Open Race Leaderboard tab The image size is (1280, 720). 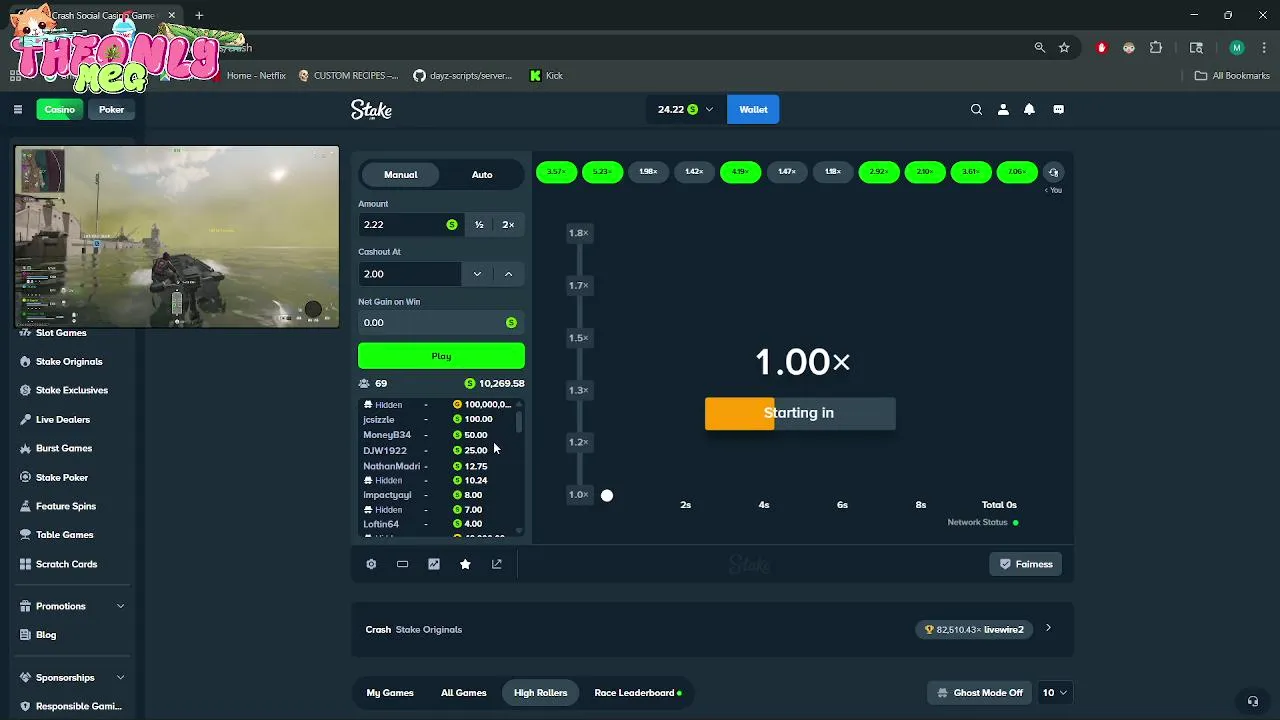pyautogui.click(x=637, y=693)
